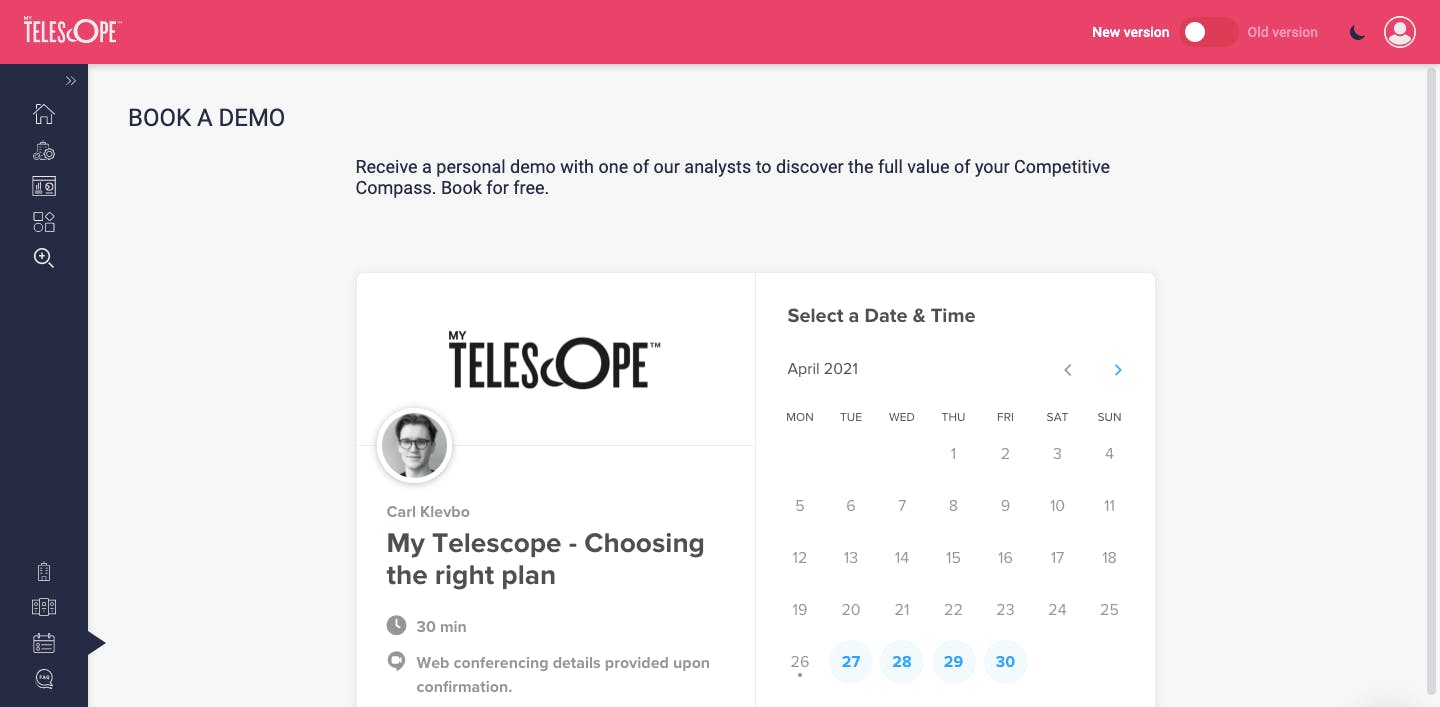Expand the sidebar with the double chevron
The image size is (1440, 707).
click(71, 81)
